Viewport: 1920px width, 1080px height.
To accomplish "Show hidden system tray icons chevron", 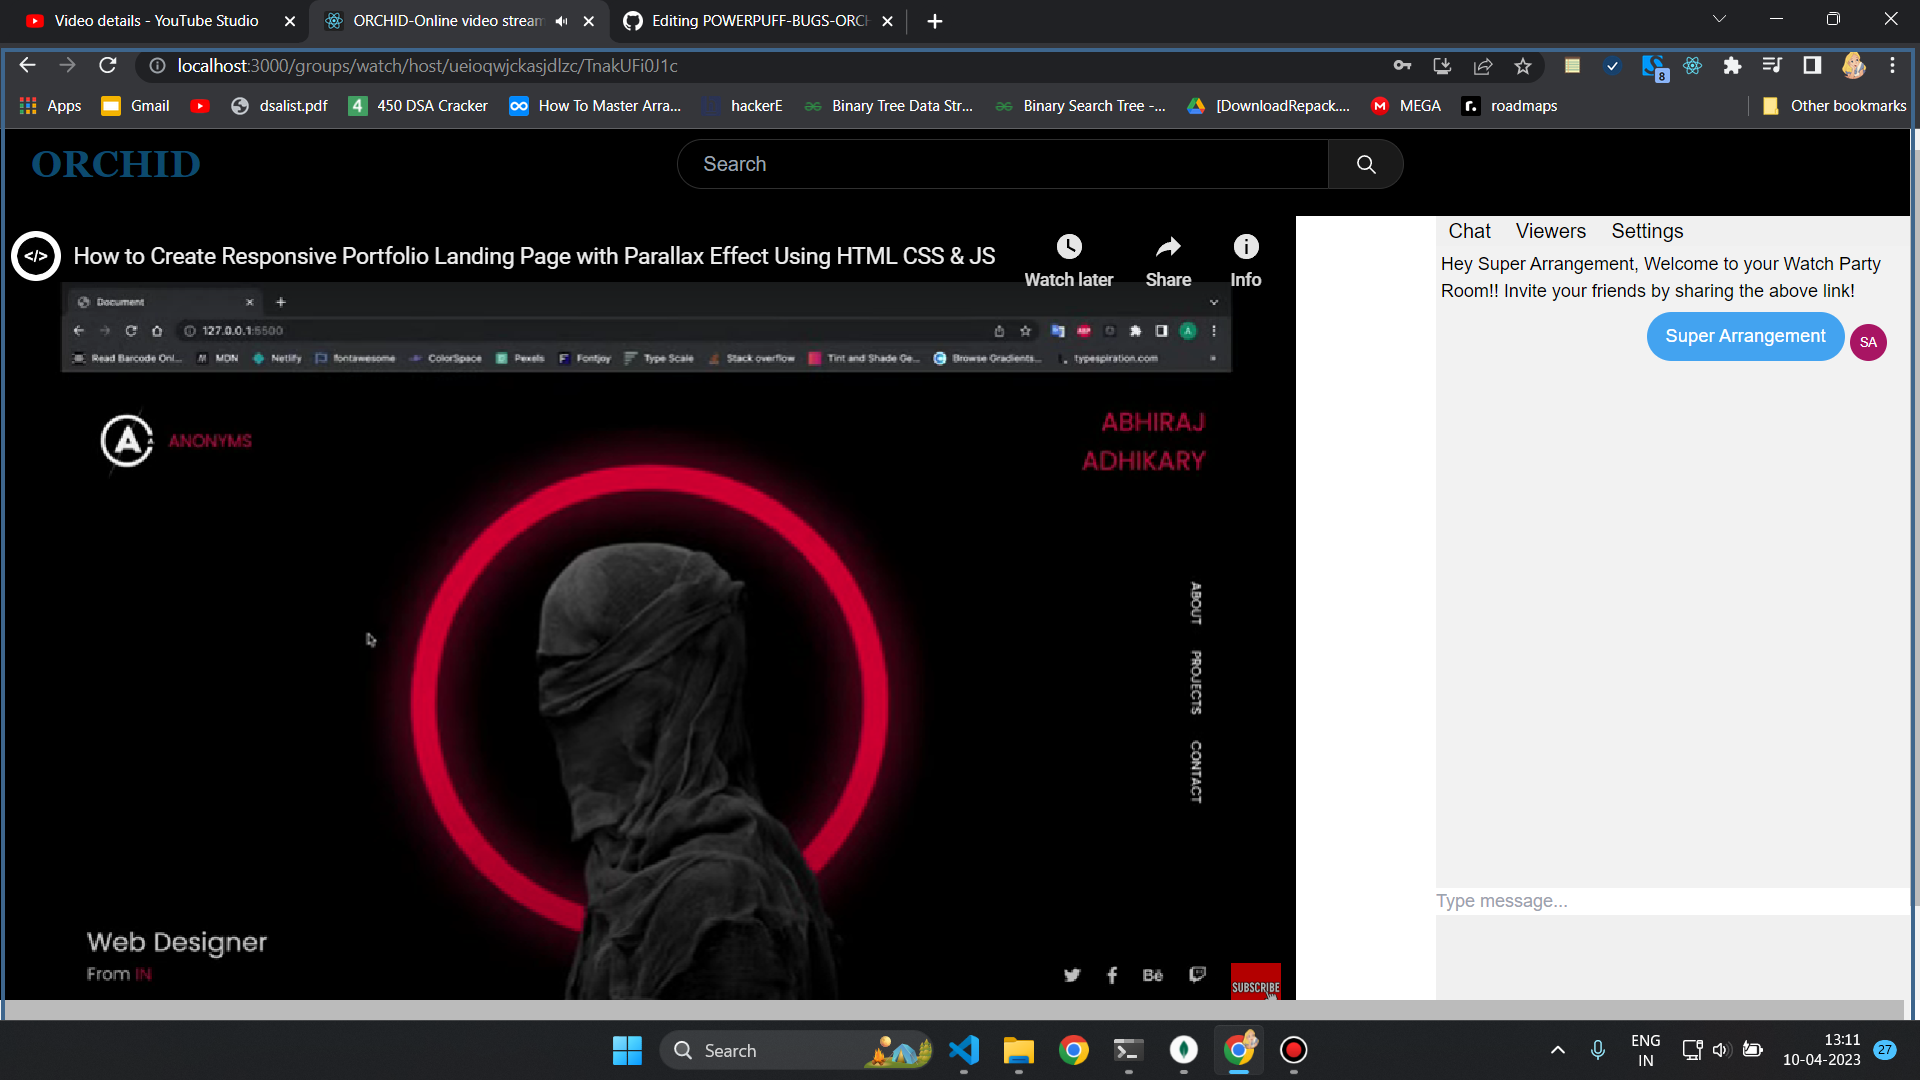I will 1557,1050.
